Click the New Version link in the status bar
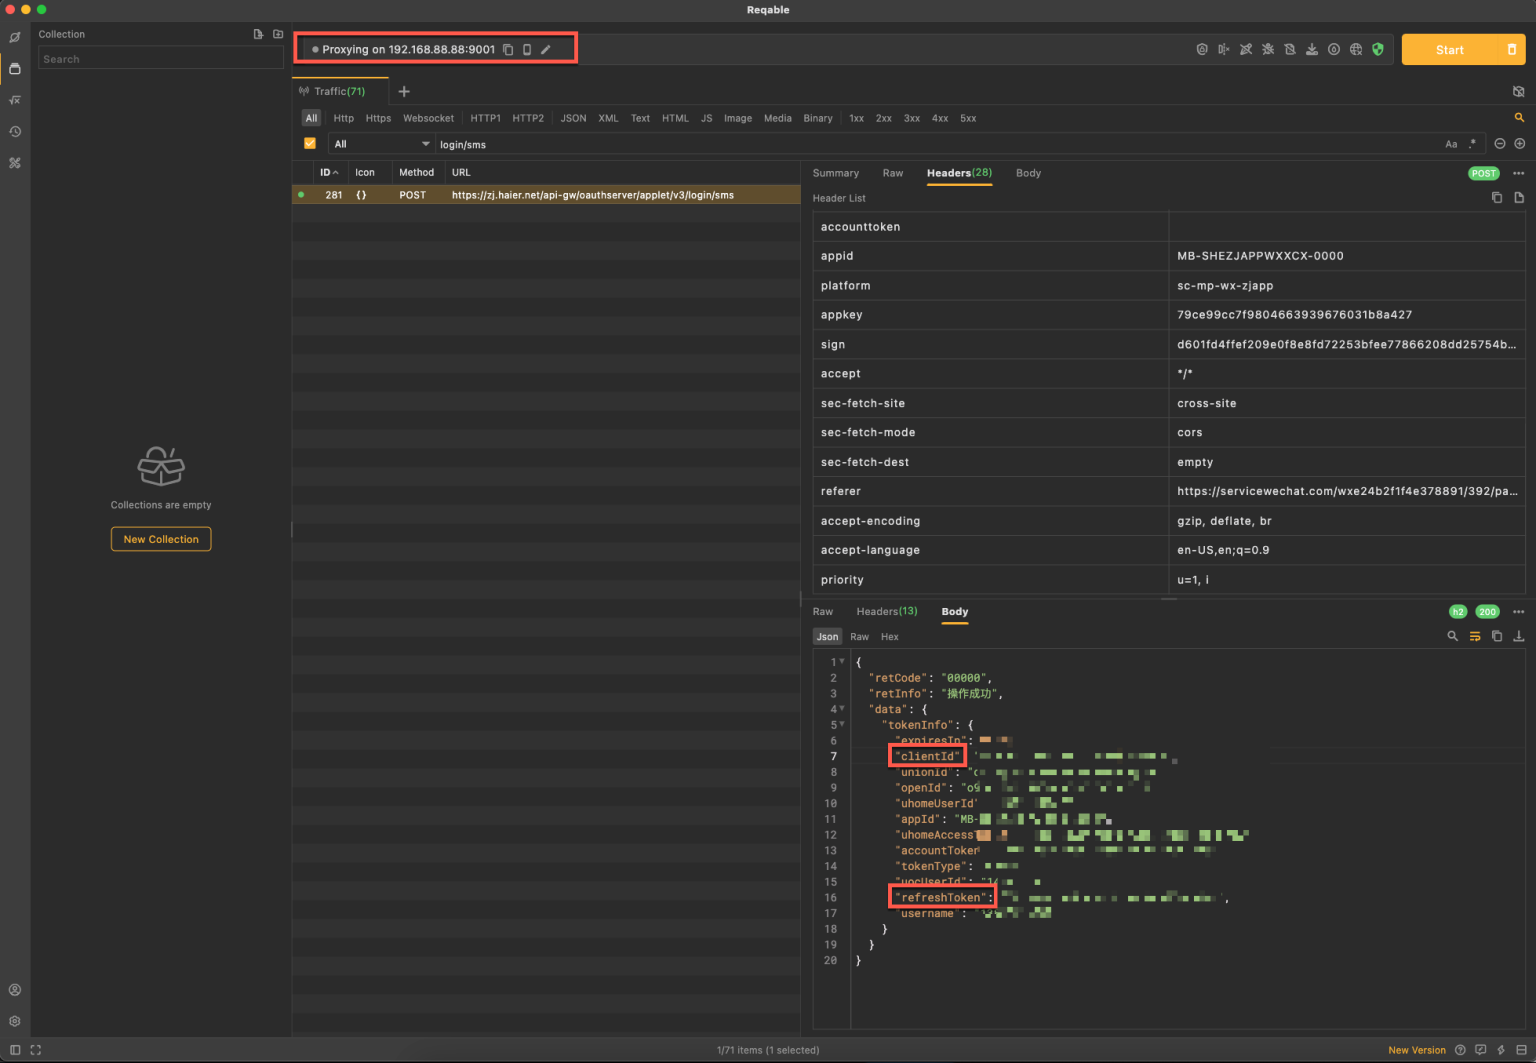Viewport: 1536px width, 1063px height. click(1417, 1050)
